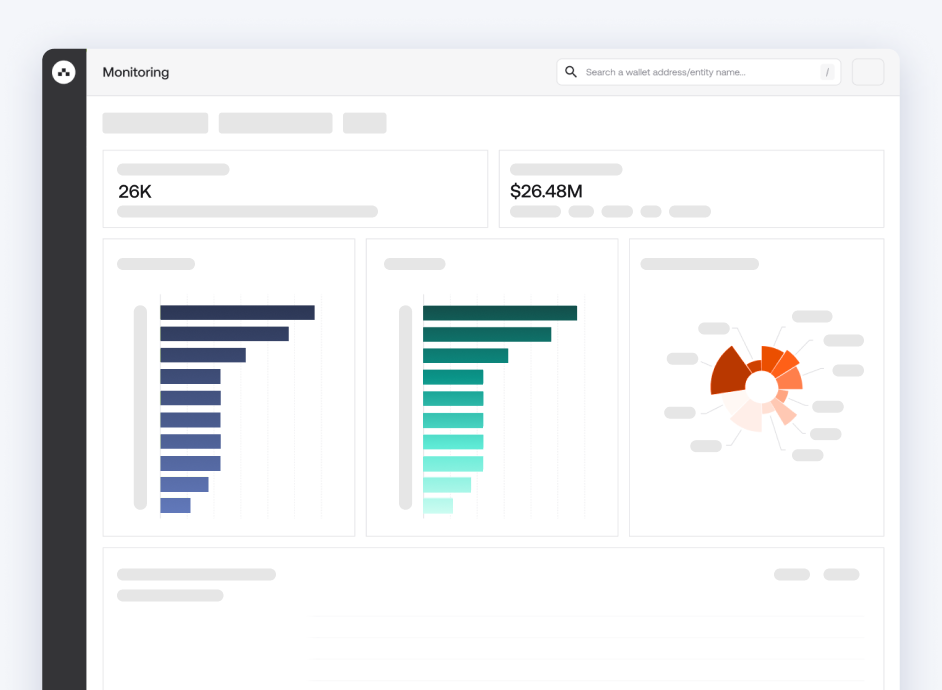Click the longest dark green bar in the second chart
The width and height of the screenshot is (942, 690).
pos(500,313)
